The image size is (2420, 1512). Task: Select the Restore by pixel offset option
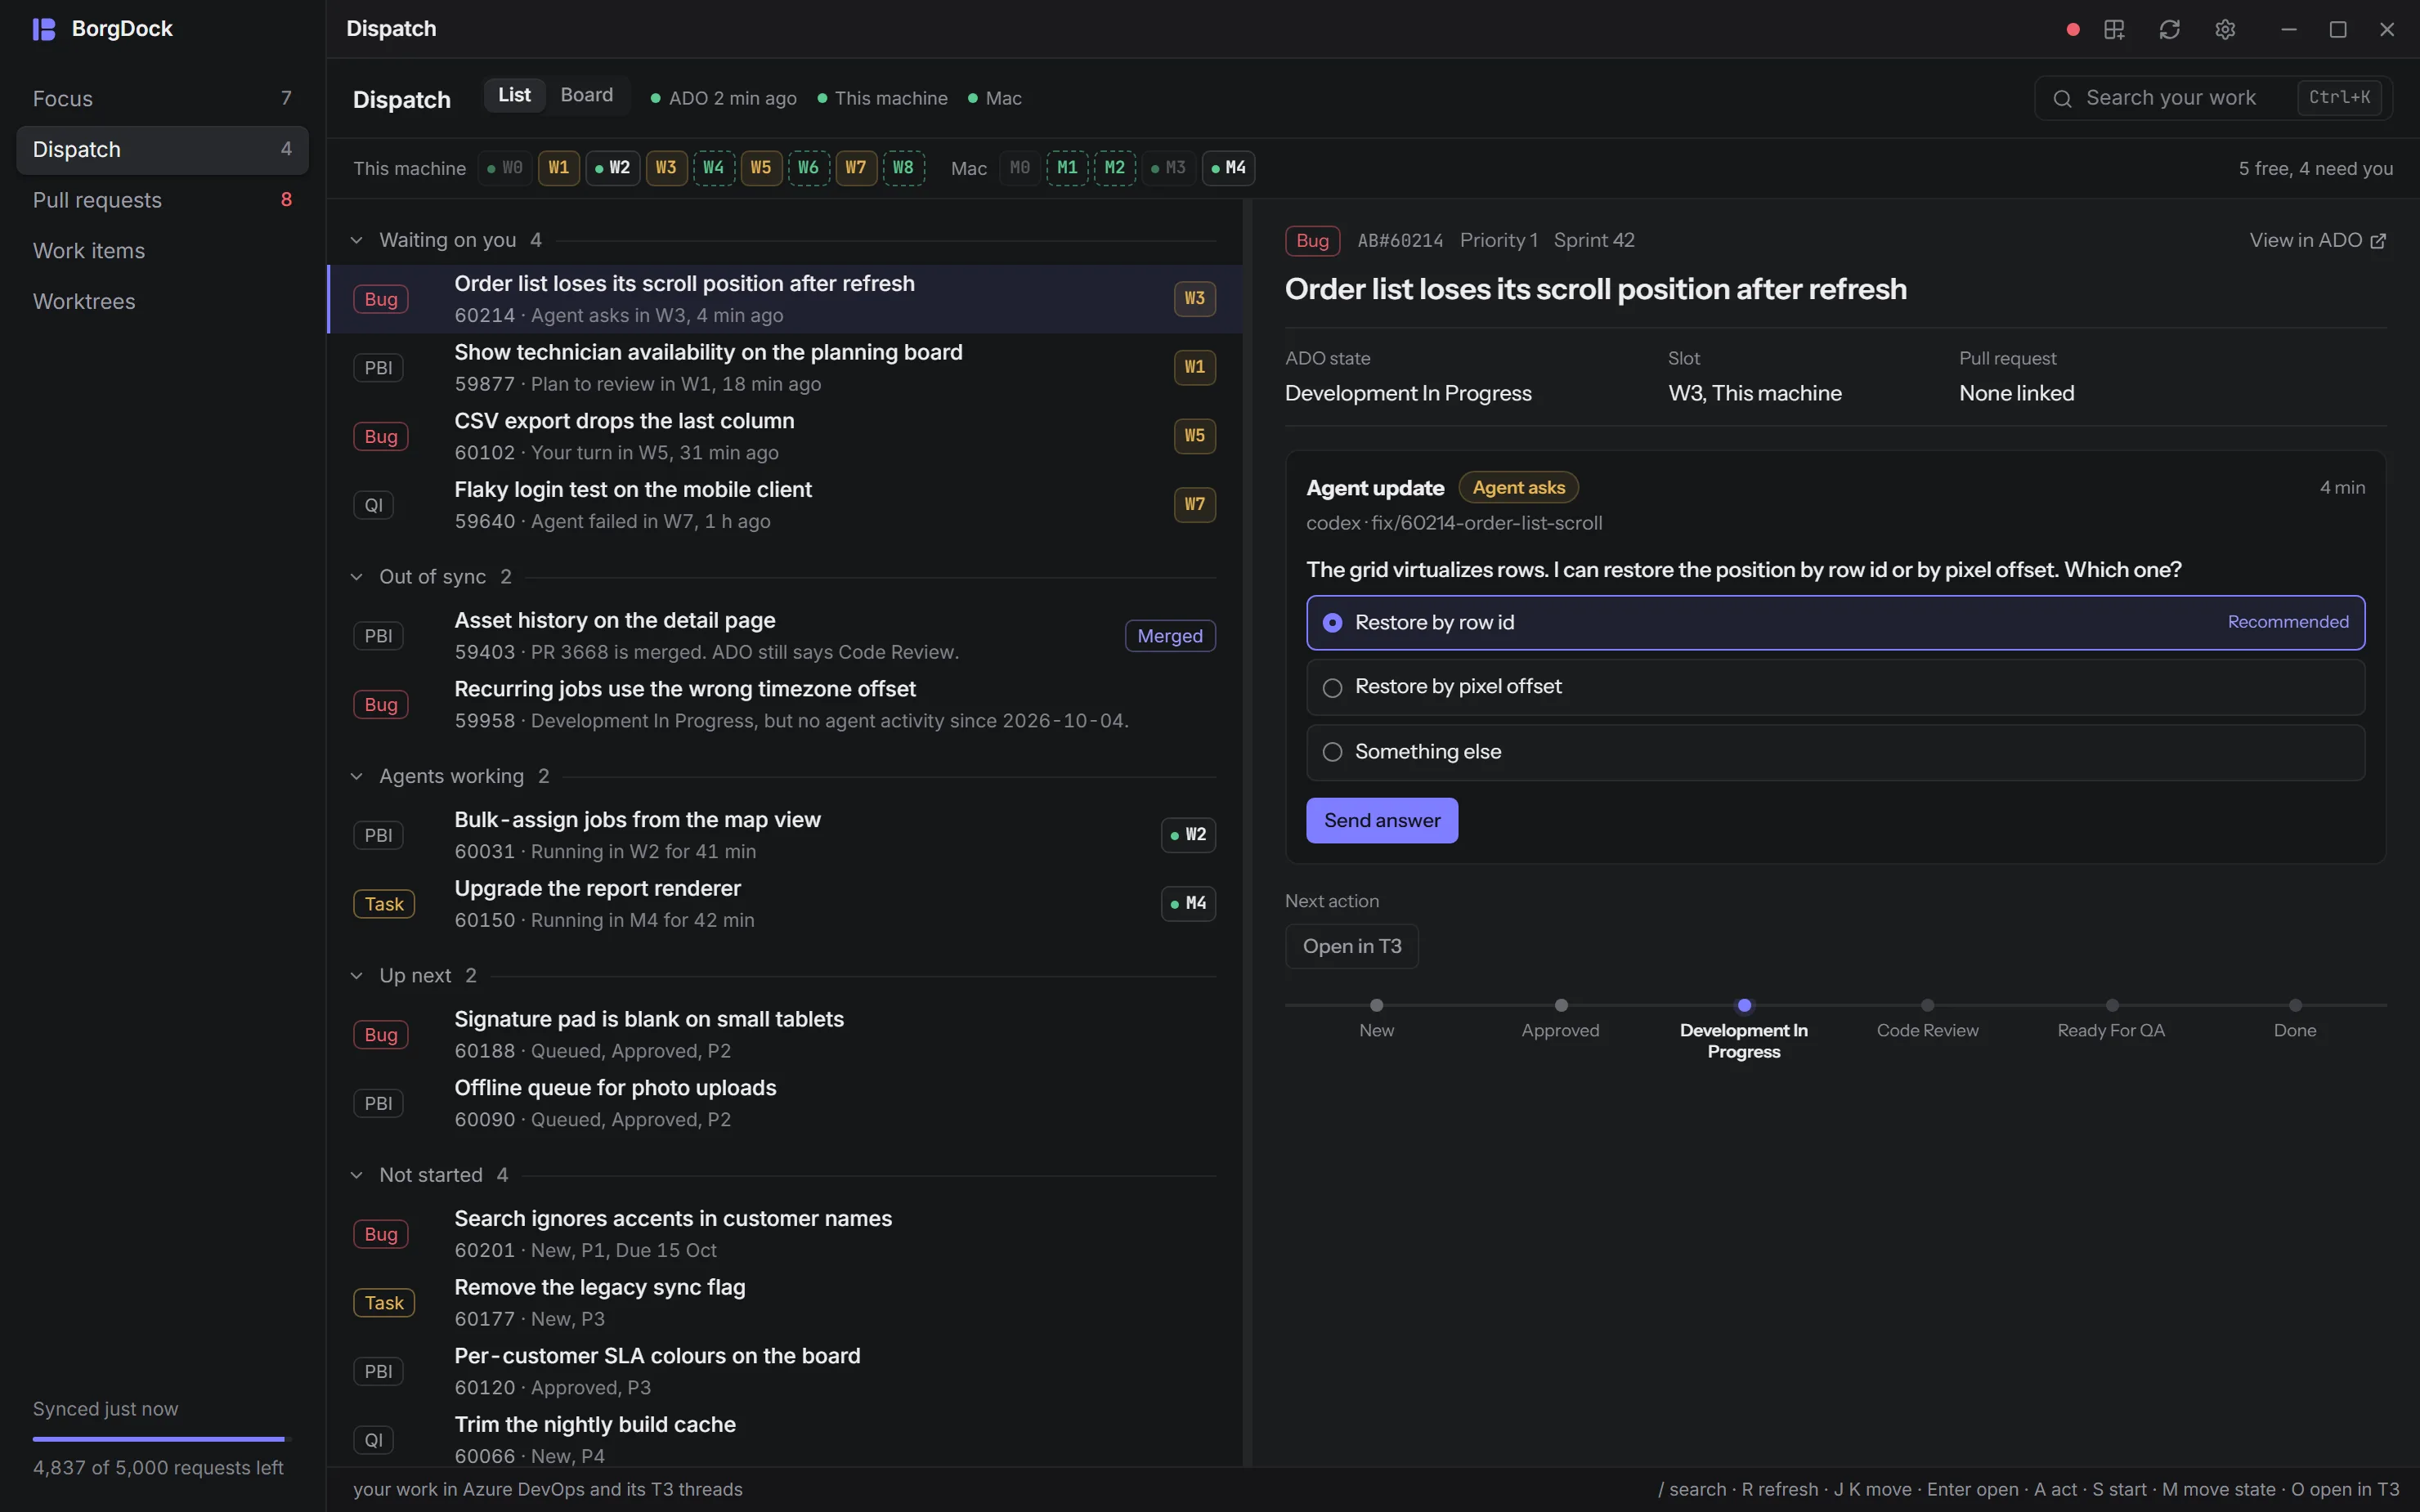point(1835,687)
